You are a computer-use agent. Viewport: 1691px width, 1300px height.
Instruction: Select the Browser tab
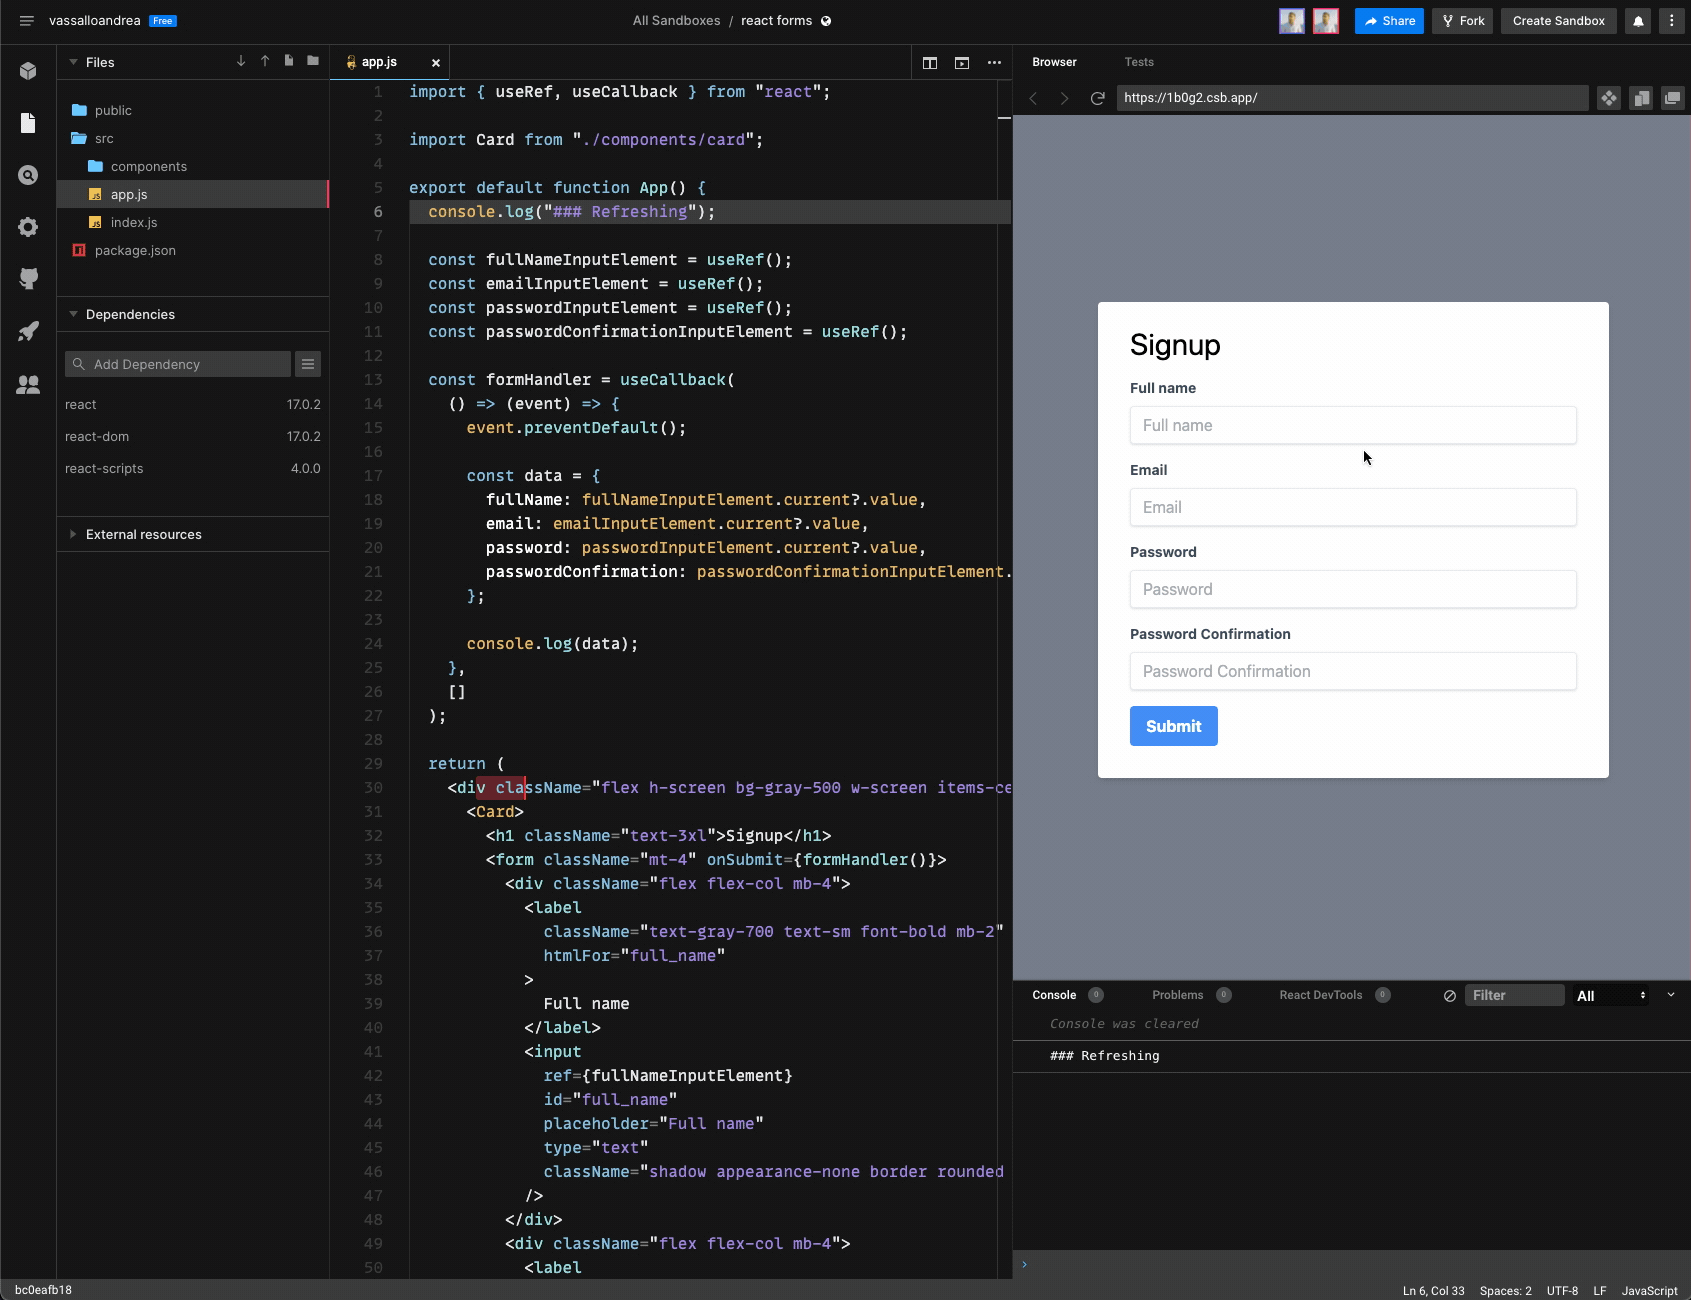[x=1054, y=62]
